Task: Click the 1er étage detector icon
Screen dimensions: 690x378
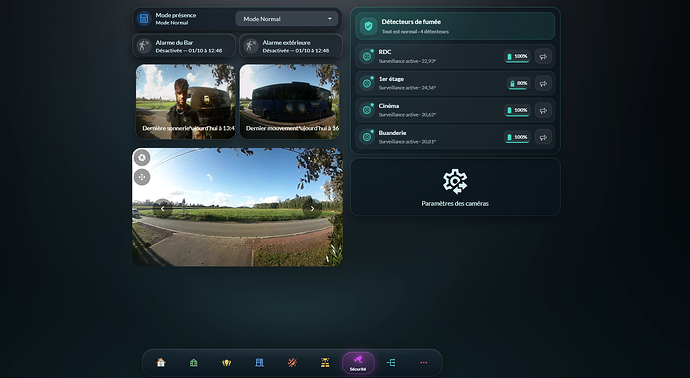Action: (367, 83)
